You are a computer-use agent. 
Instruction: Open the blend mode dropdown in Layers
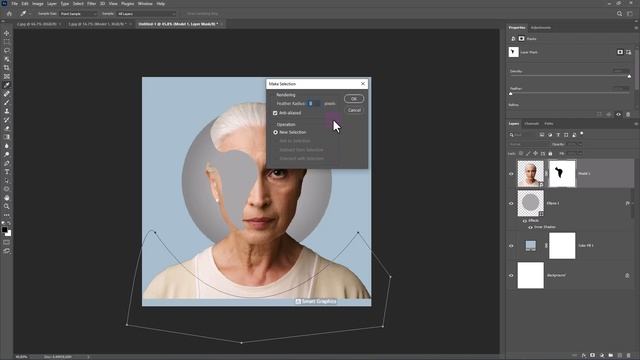tap(529, 144)
